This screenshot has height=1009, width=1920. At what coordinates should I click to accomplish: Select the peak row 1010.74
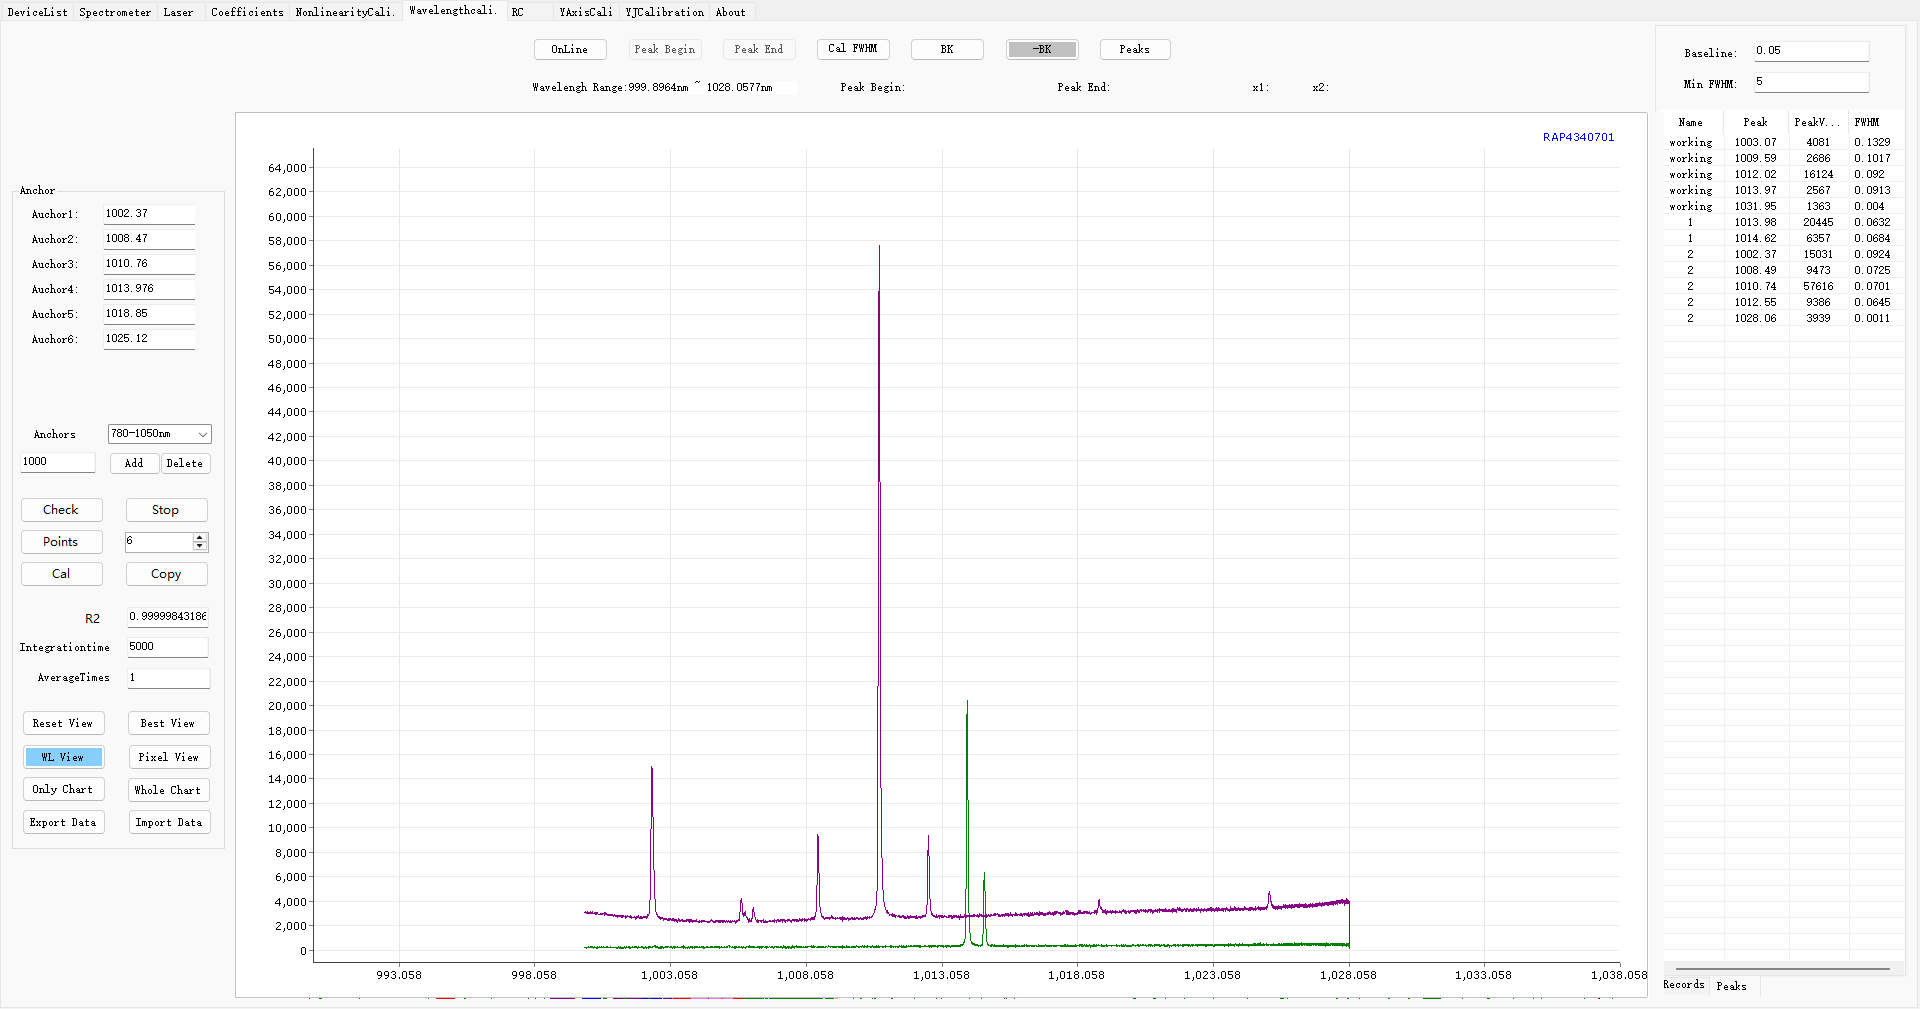1783,286
